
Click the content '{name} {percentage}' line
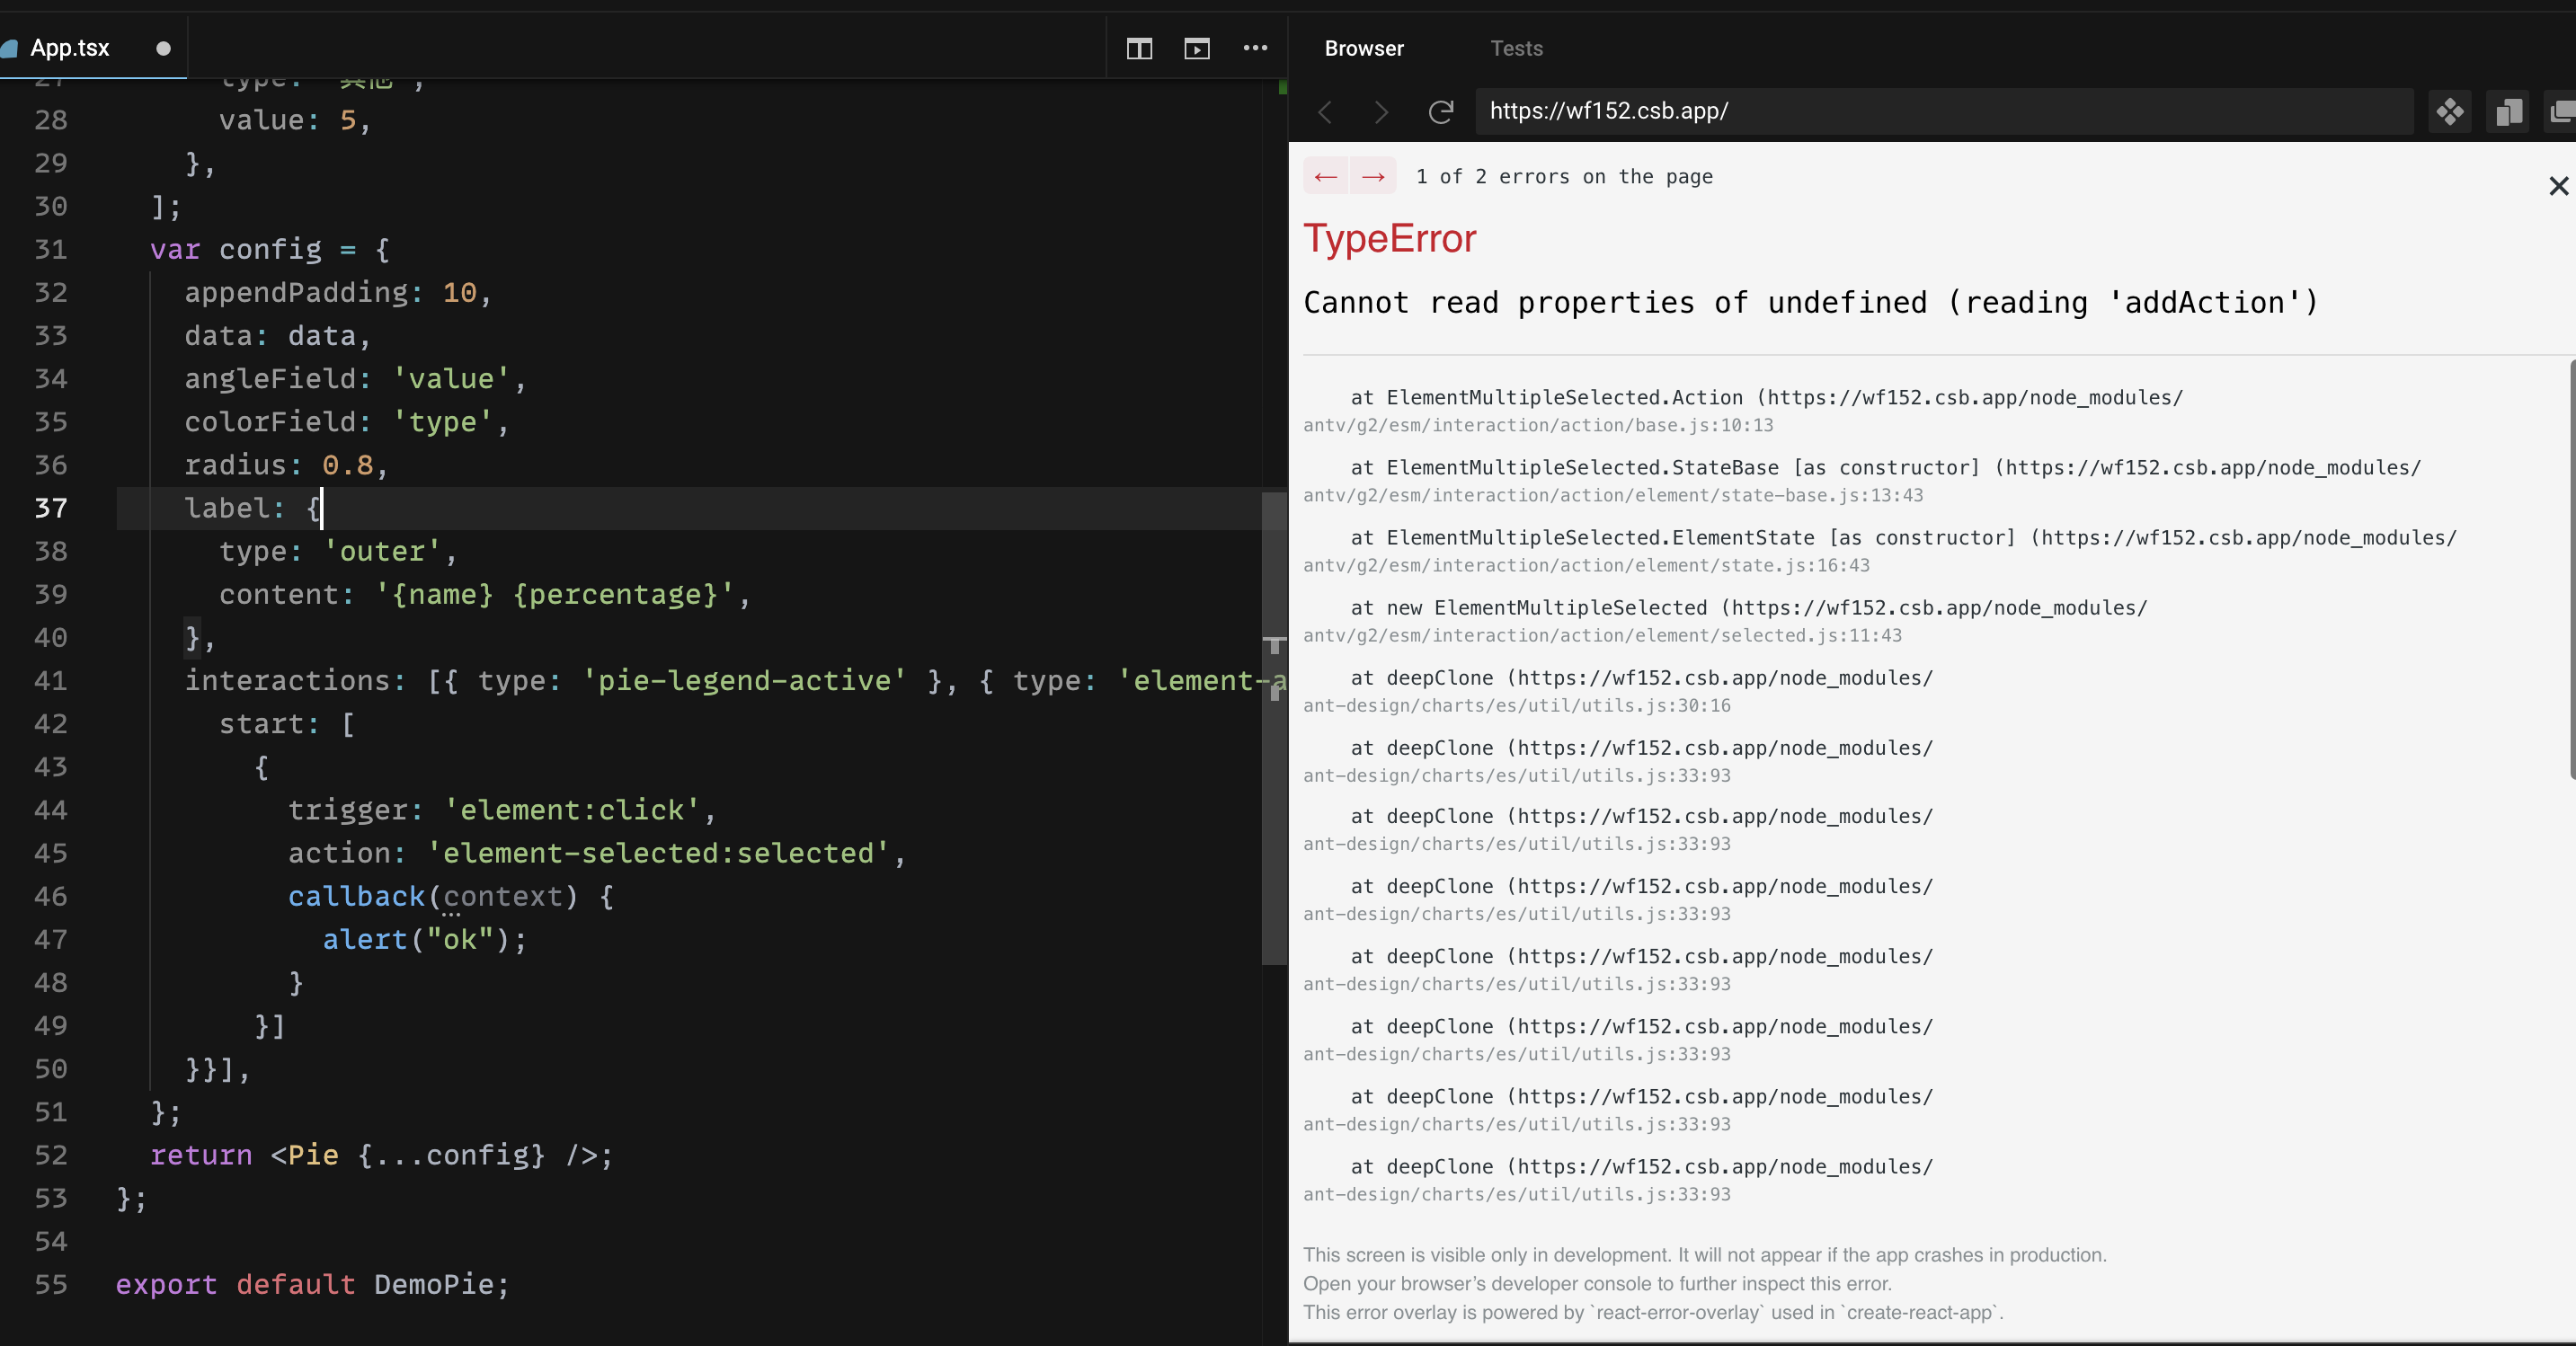(x=485, y=594)
